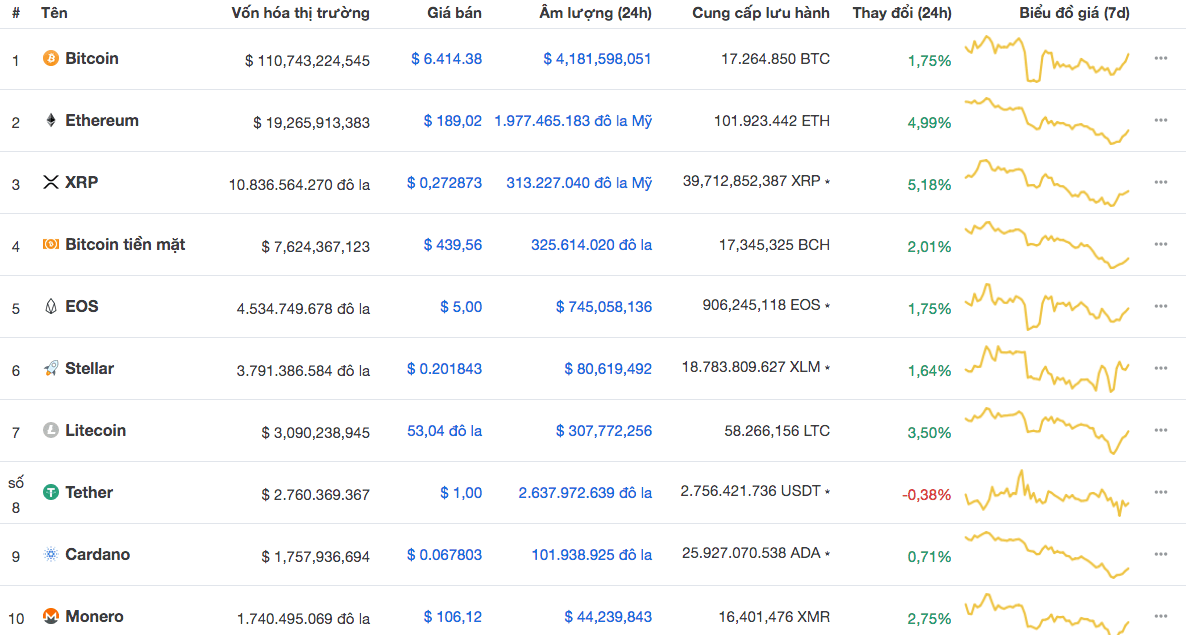Open the Stellar name link
Screen dimensions: 1191x635
coord(90,368)
